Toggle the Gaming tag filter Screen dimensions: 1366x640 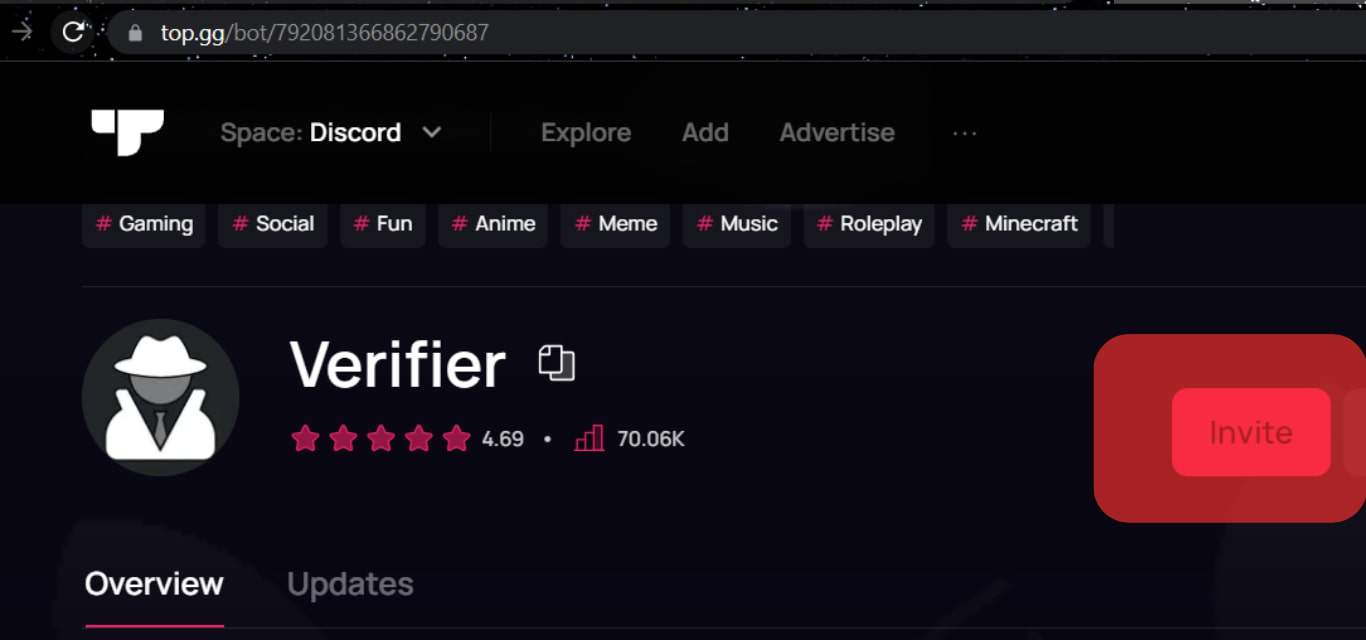tap(143, 224)
